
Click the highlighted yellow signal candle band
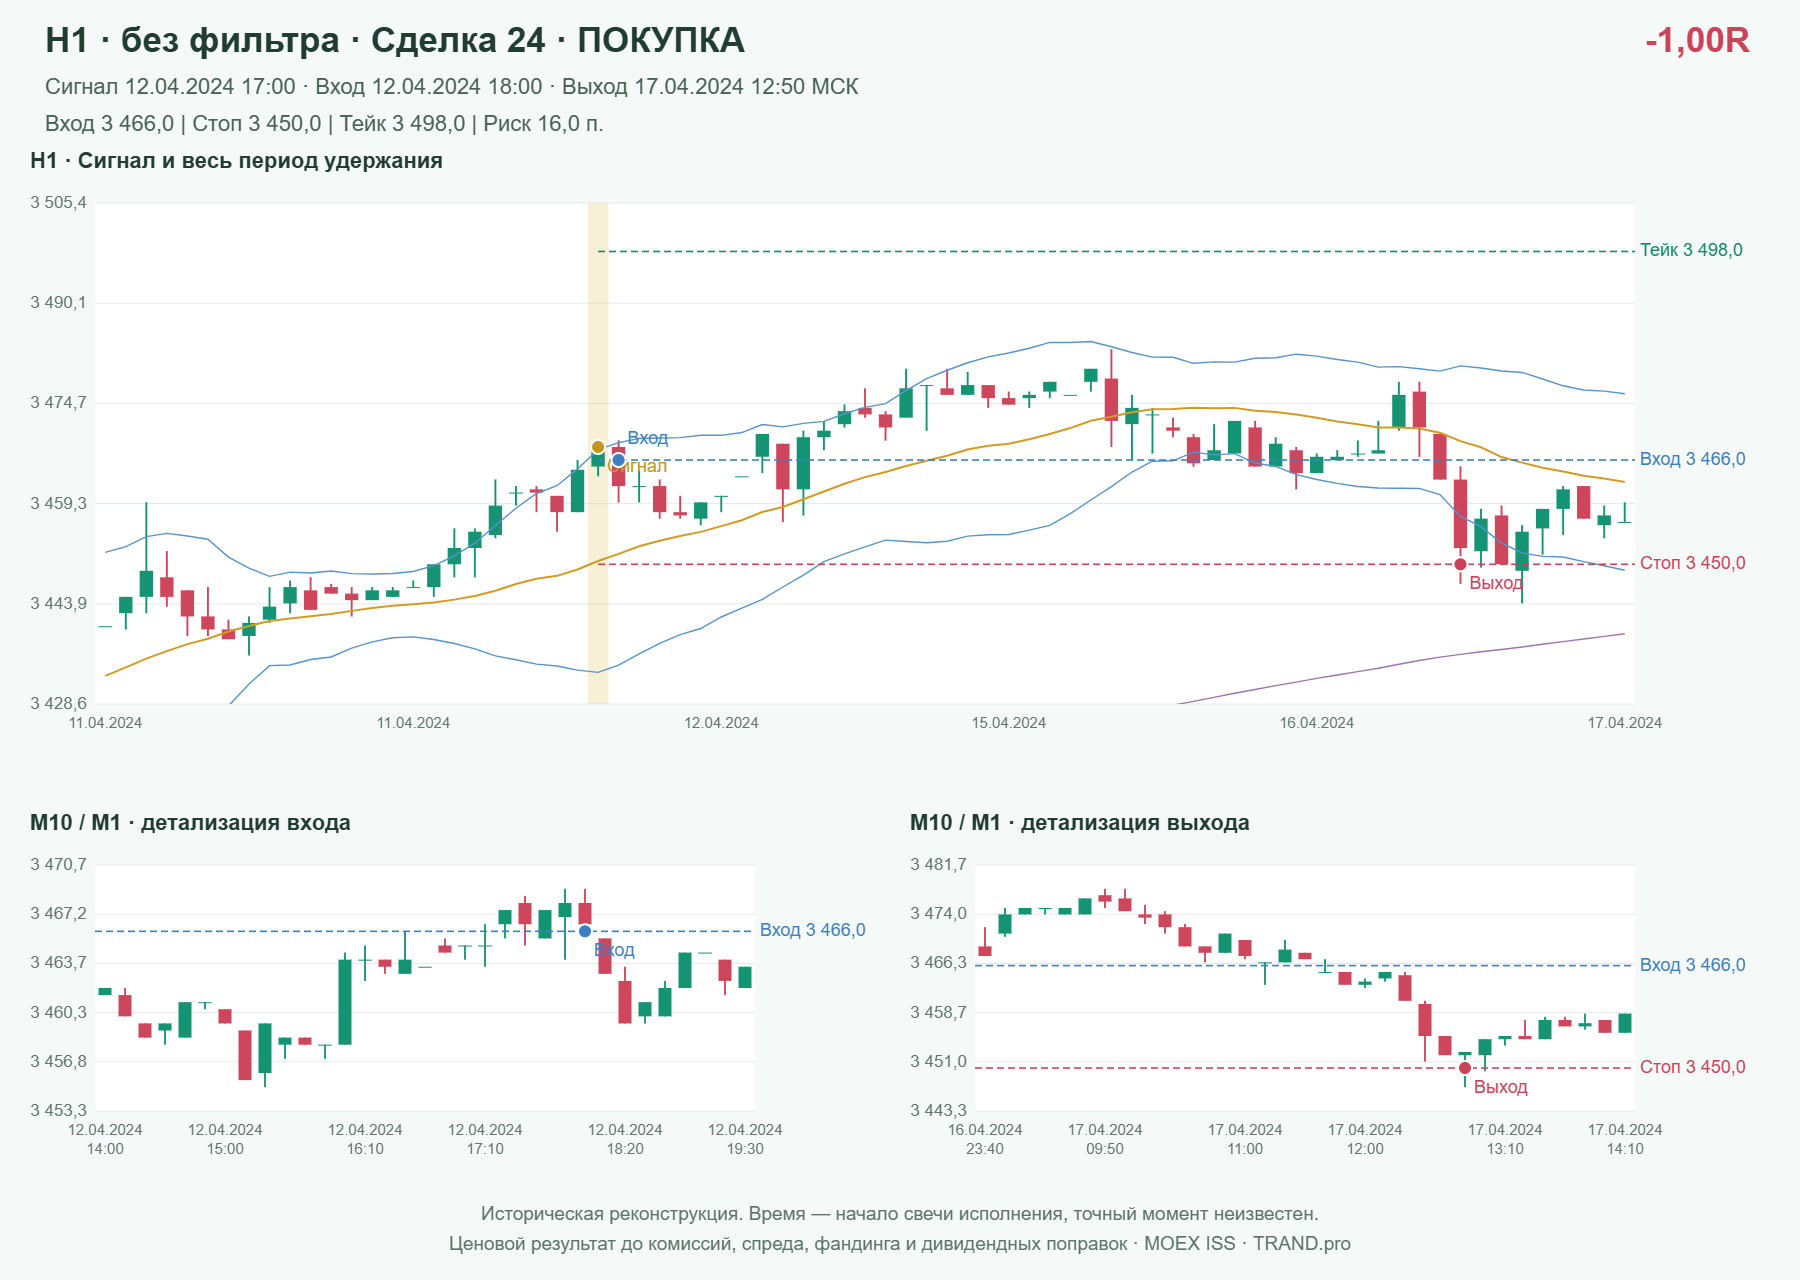598,453
